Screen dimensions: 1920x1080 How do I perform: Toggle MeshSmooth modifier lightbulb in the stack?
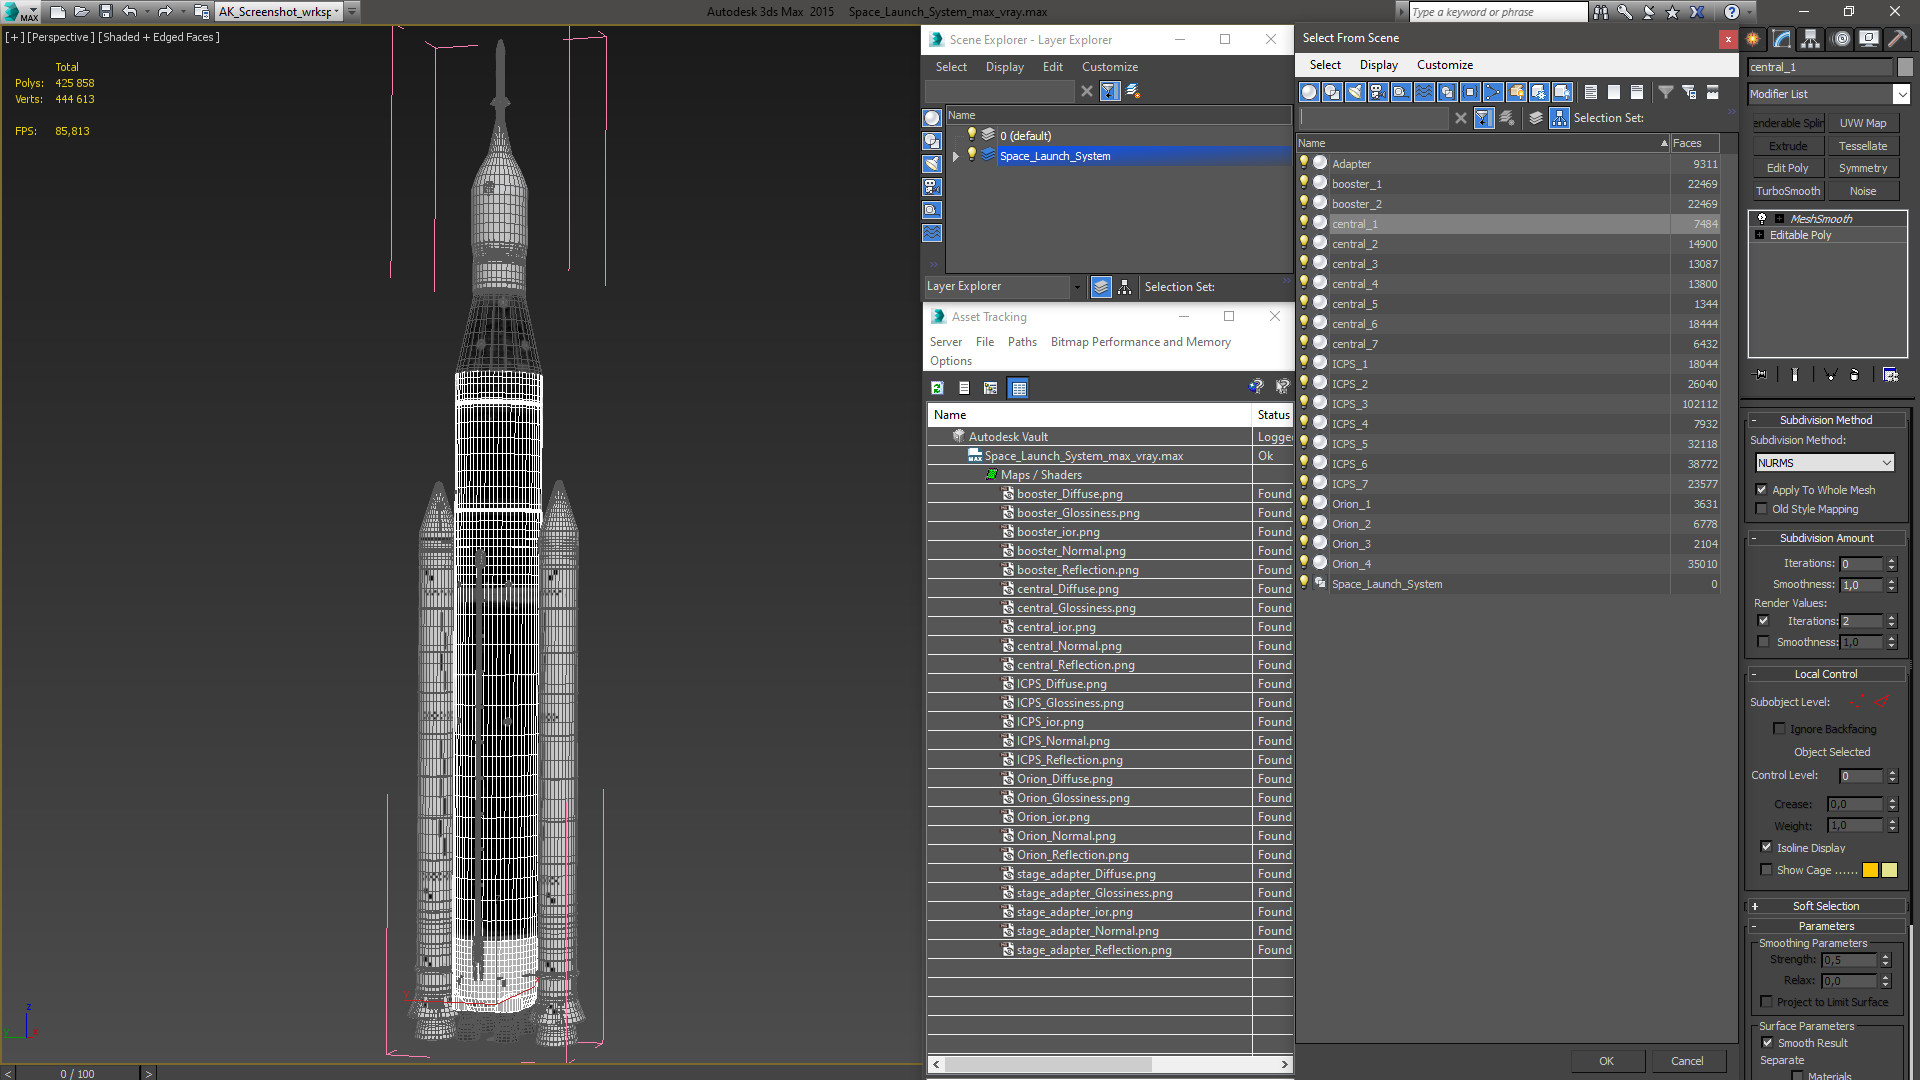[x=1762, y=219]
